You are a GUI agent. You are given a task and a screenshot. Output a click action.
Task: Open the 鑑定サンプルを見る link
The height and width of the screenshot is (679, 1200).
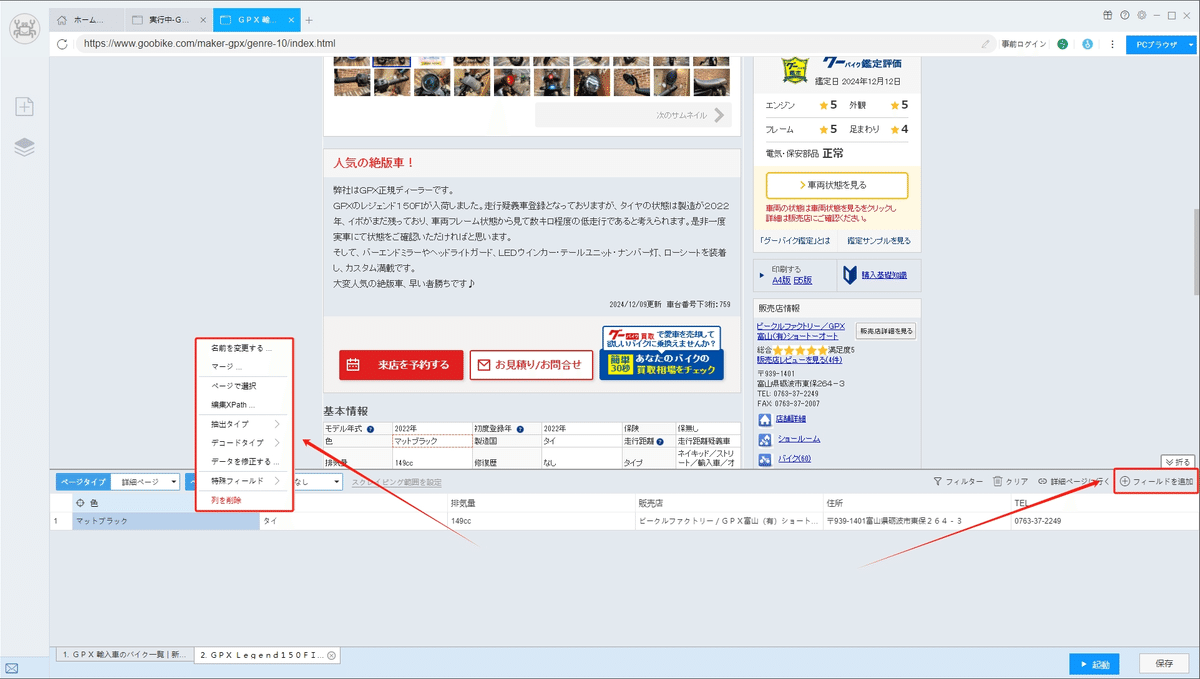(879, 241)
